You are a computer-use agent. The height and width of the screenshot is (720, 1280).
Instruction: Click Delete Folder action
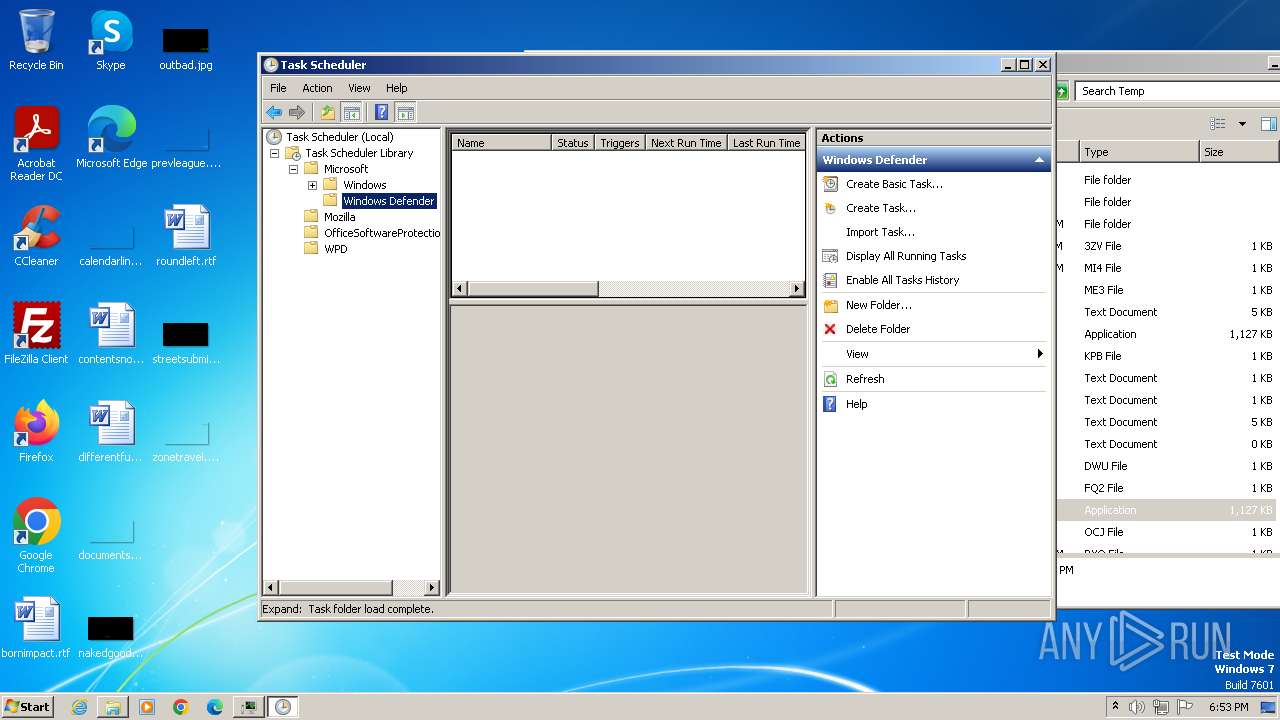[x=877, y=329]
